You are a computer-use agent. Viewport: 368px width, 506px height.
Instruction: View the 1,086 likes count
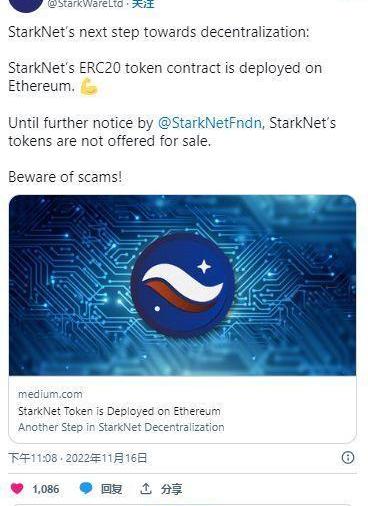(x=46, y=489)
